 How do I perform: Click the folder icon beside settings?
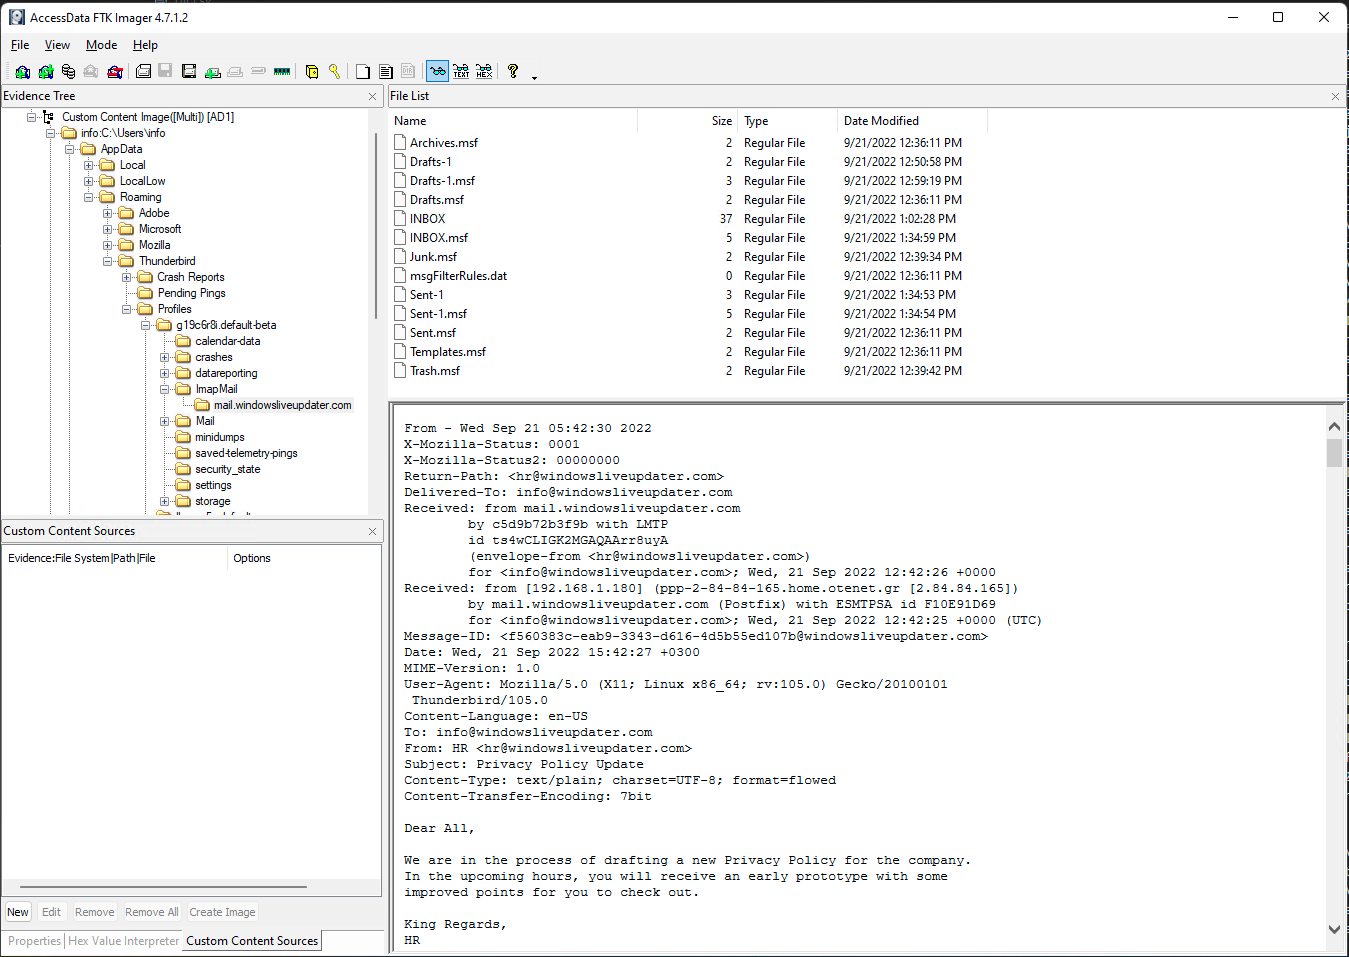[x=183, y=485]
